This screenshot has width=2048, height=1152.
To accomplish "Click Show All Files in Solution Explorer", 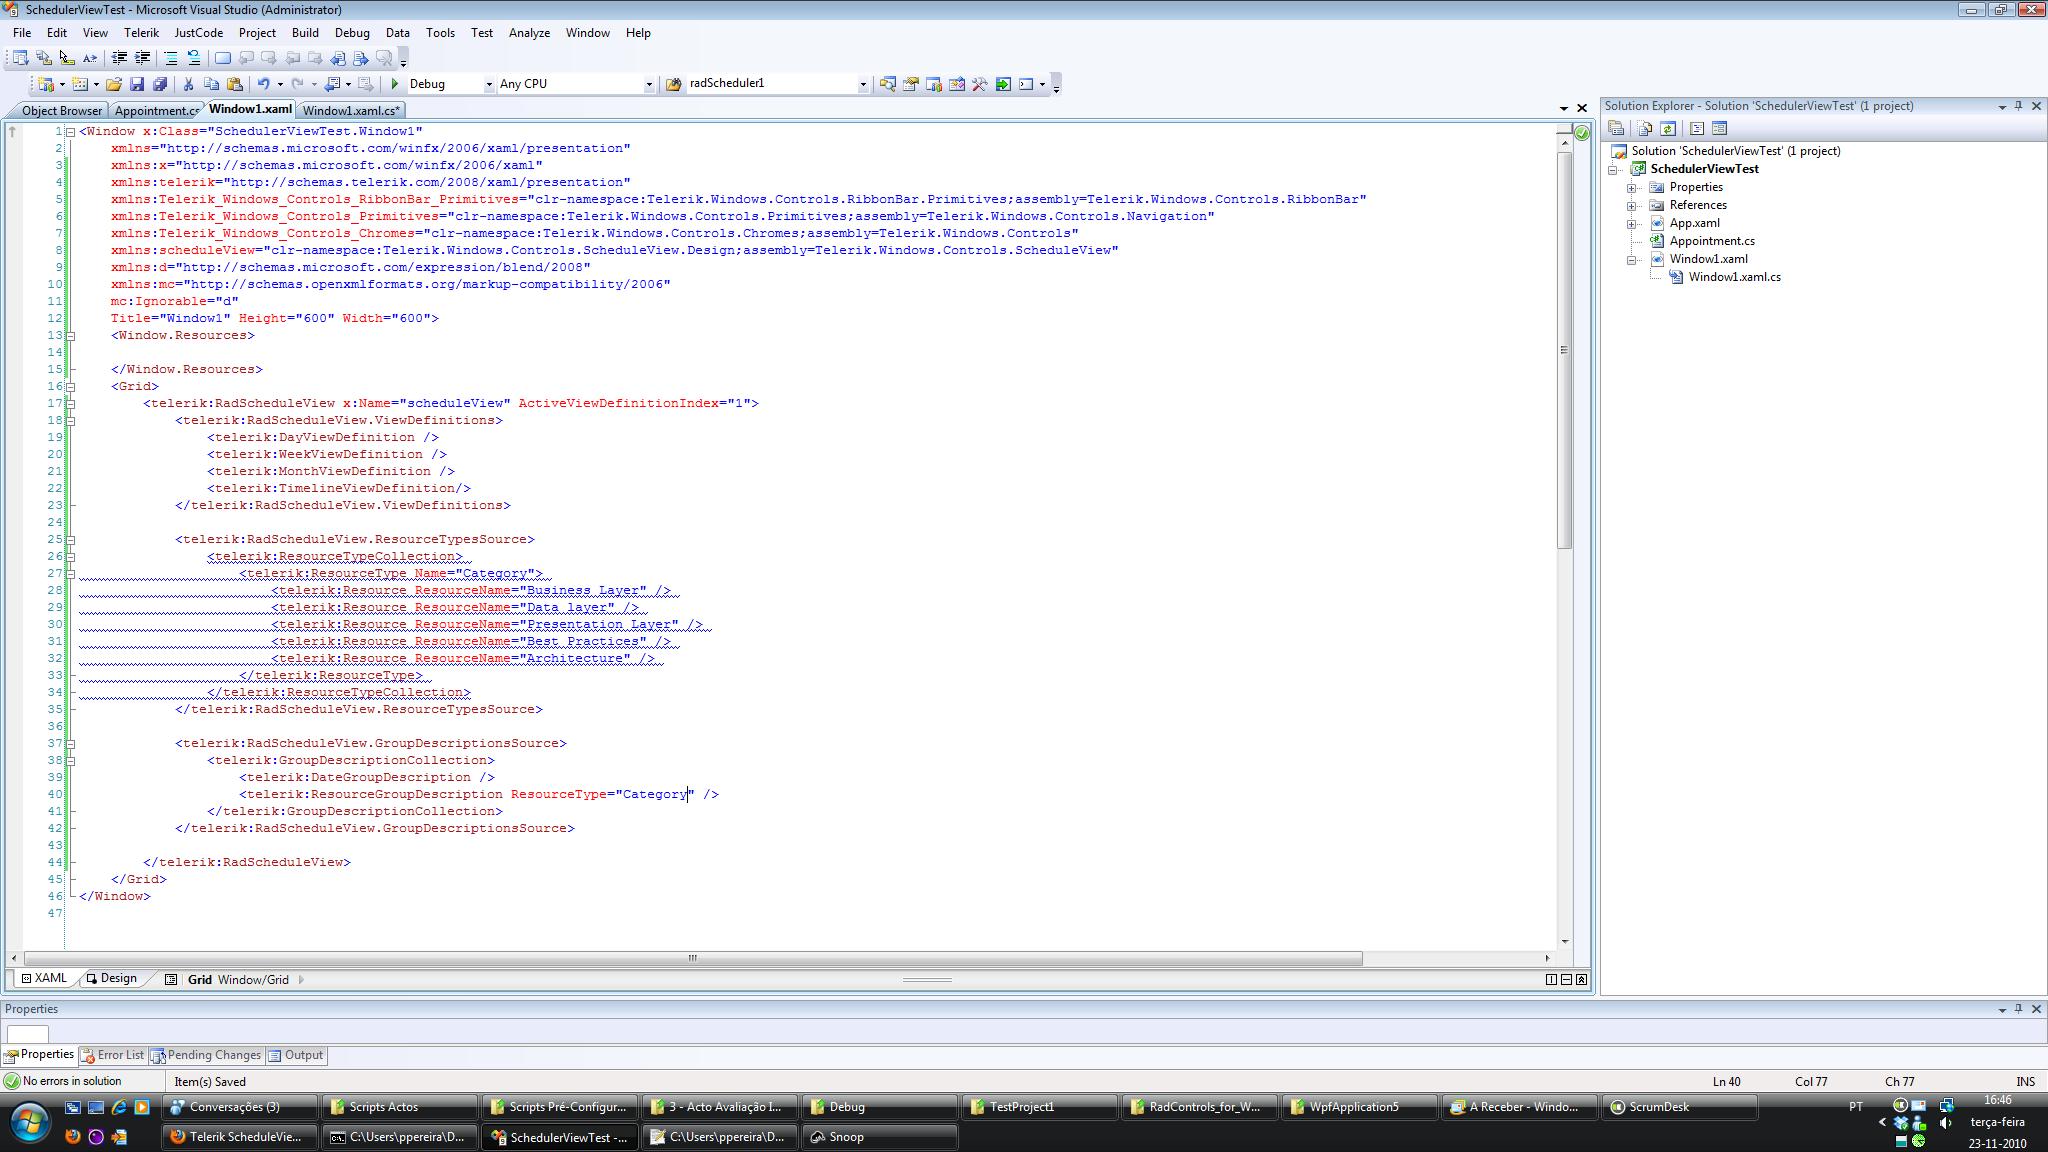I will (x=1645, y=128).
